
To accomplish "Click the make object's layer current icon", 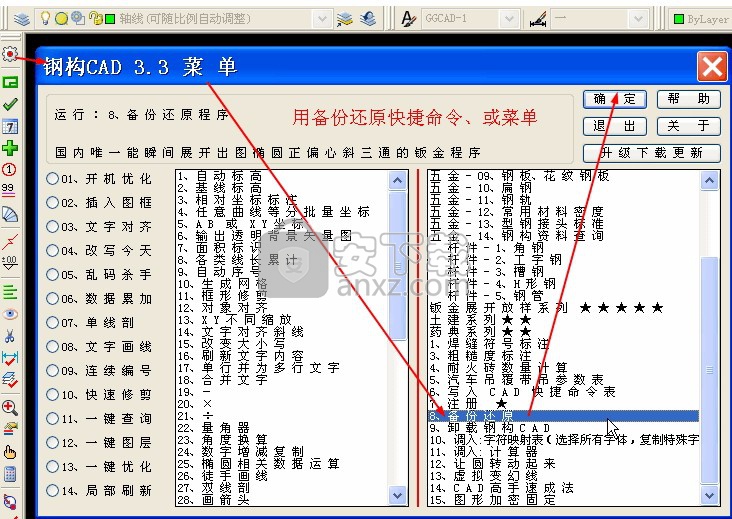I will [345, 19].
